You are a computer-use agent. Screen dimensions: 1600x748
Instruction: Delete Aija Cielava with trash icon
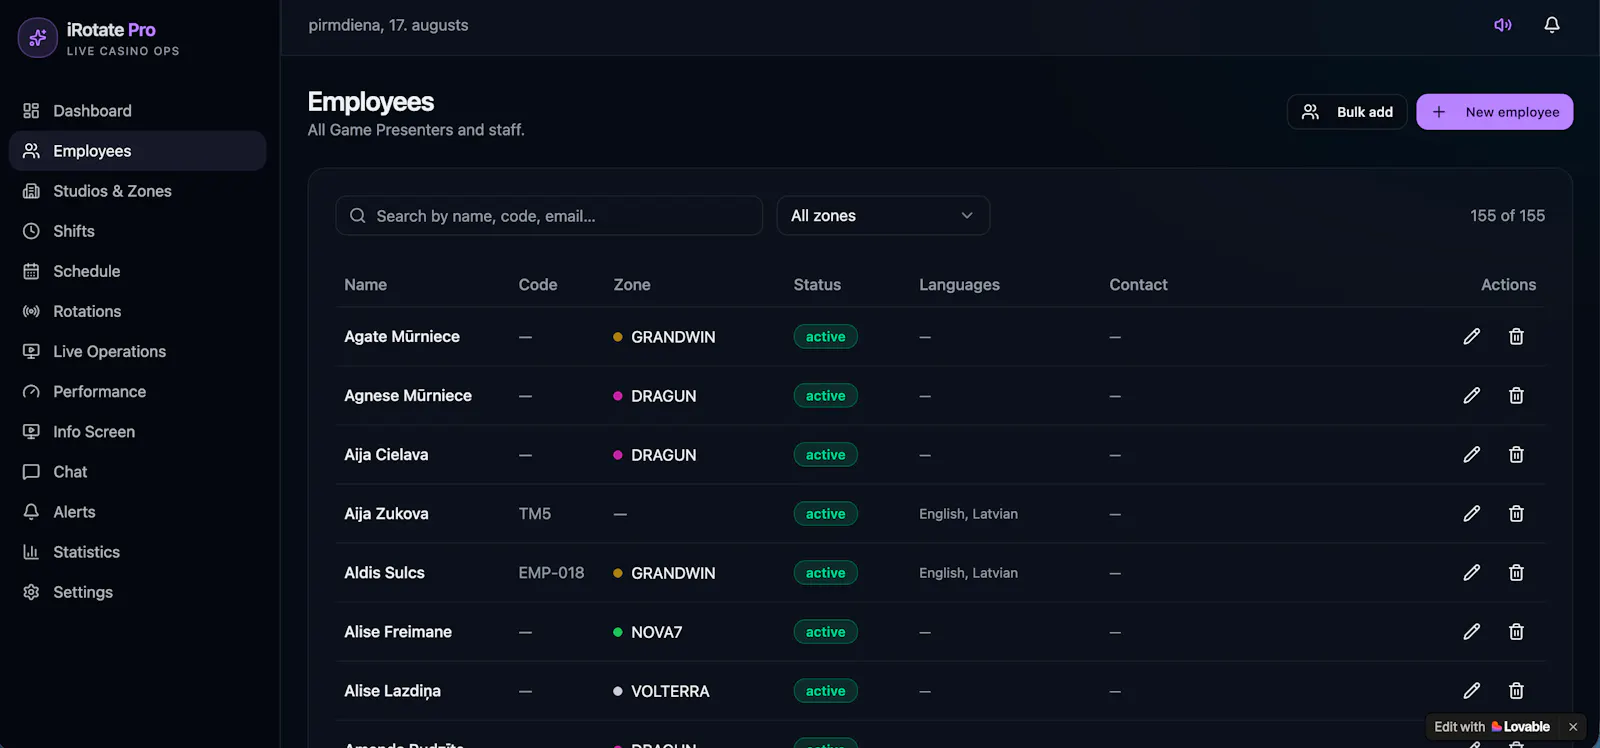[1516, 455]
